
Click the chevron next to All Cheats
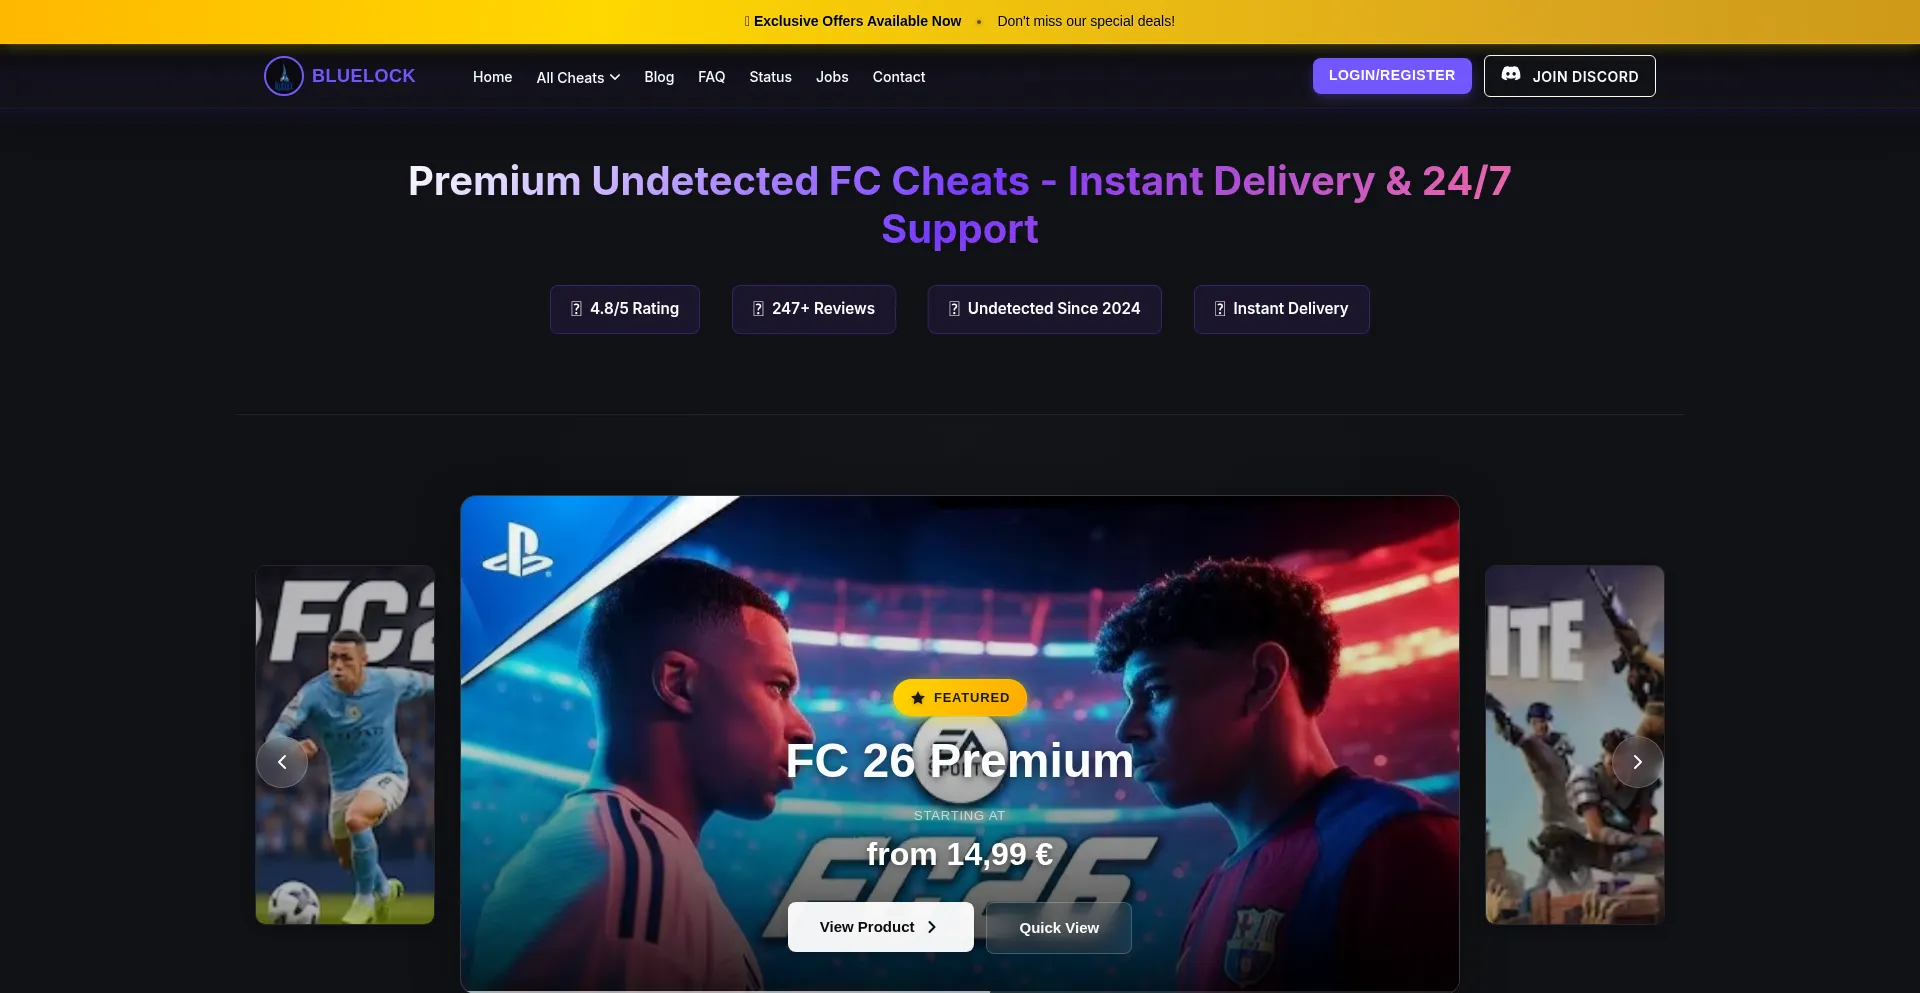tap(615, 77)
